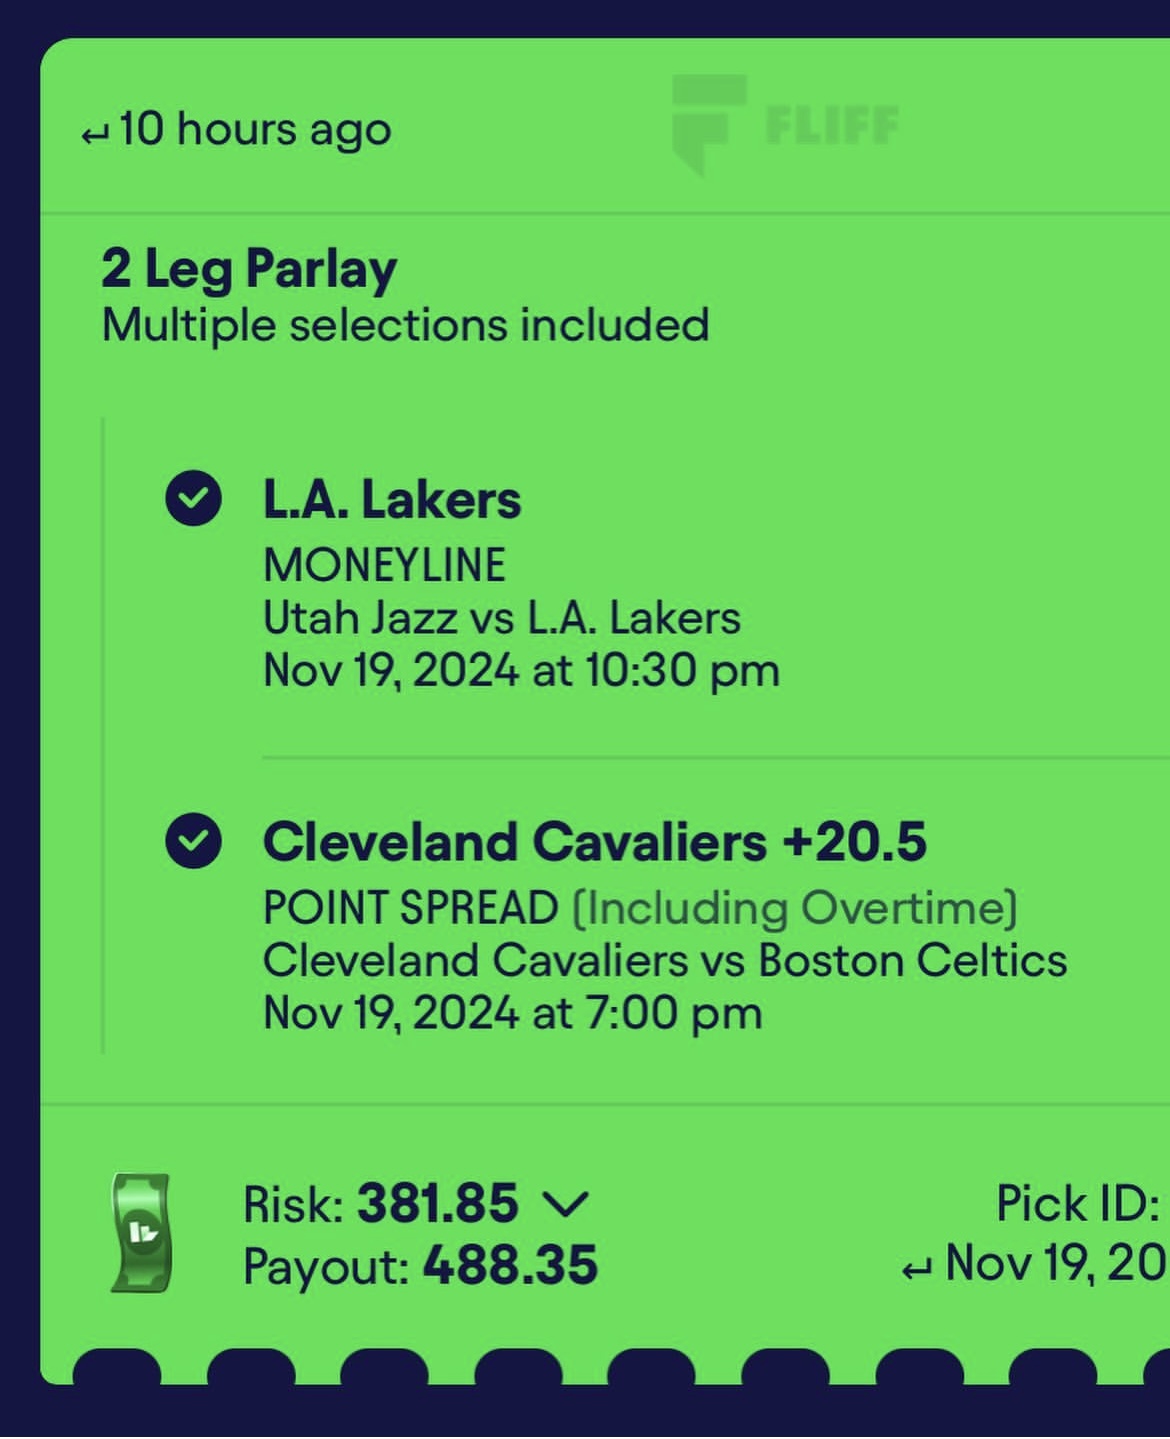Image resolution: width=1170 pixels, height=1439 pixels.
Task: Click the '10 hours ago' timestamp
Action: pyautogui.click(x=254, y=129)
